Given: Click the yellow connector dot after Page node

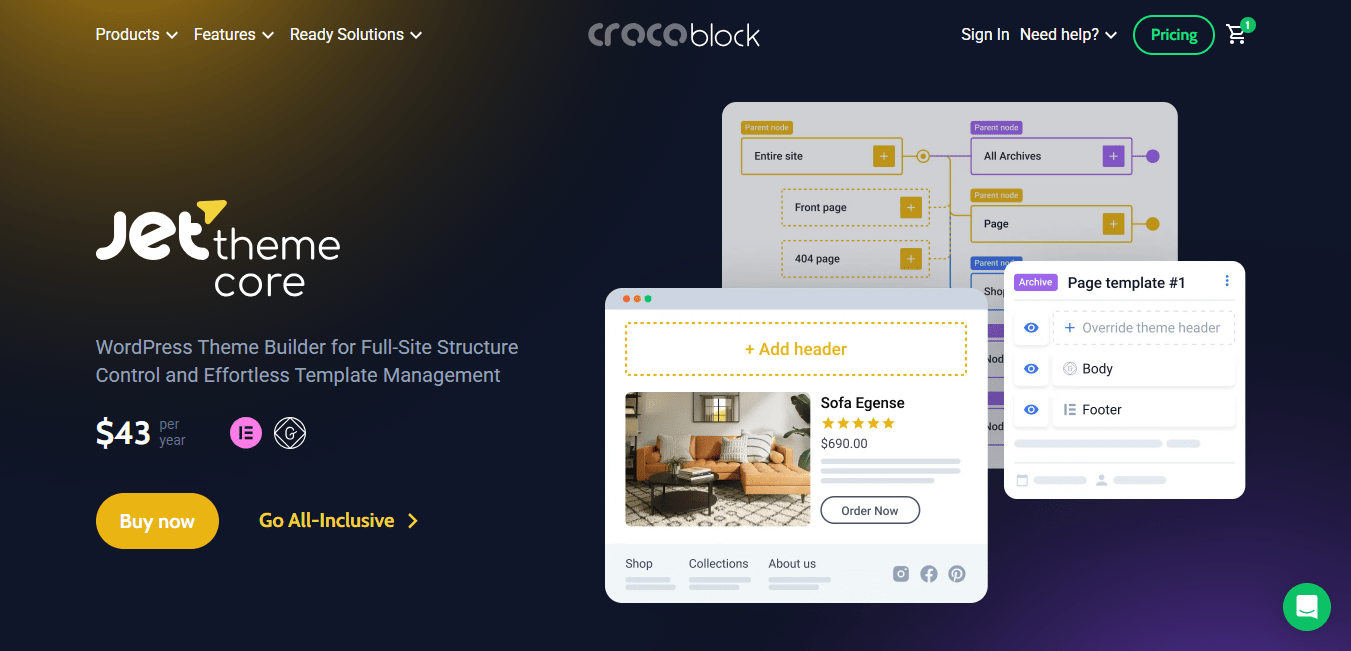Looking at the screenshot, I should (x=1152, y=224).
